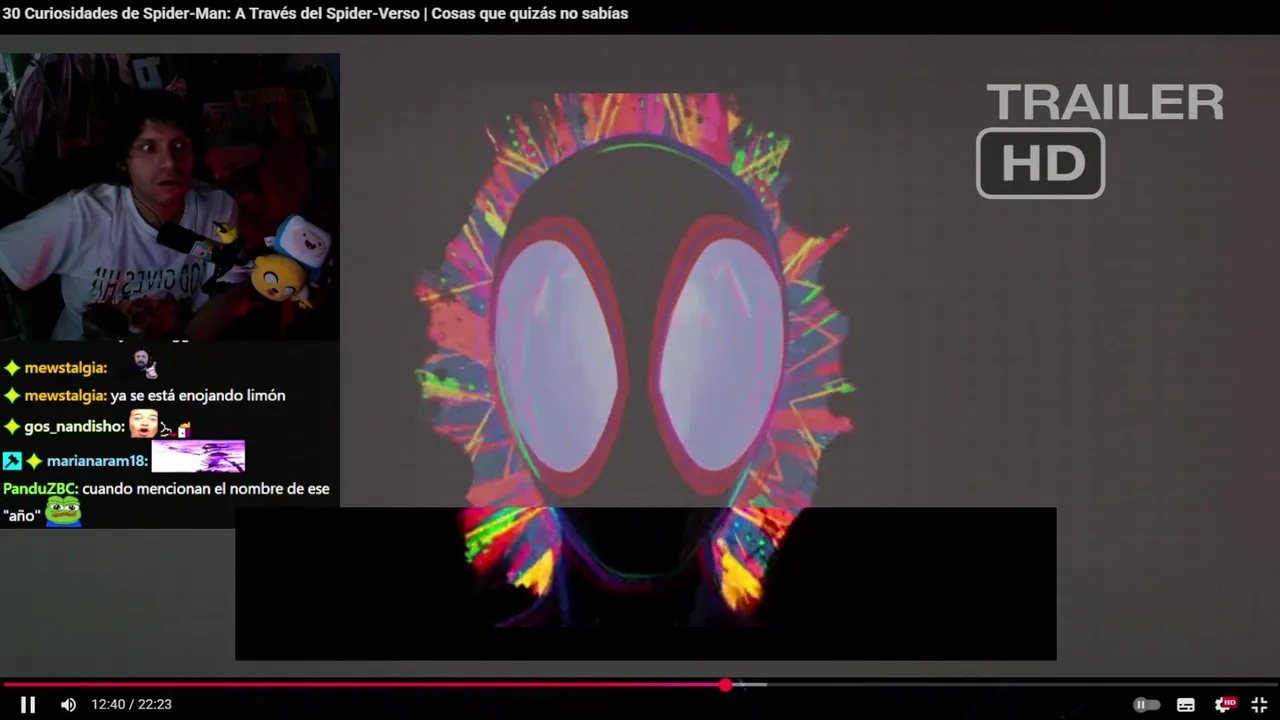This screenshot has width=1280, height=720.
Task: Click the streamer webcam overlay
Action: (170, 197)
